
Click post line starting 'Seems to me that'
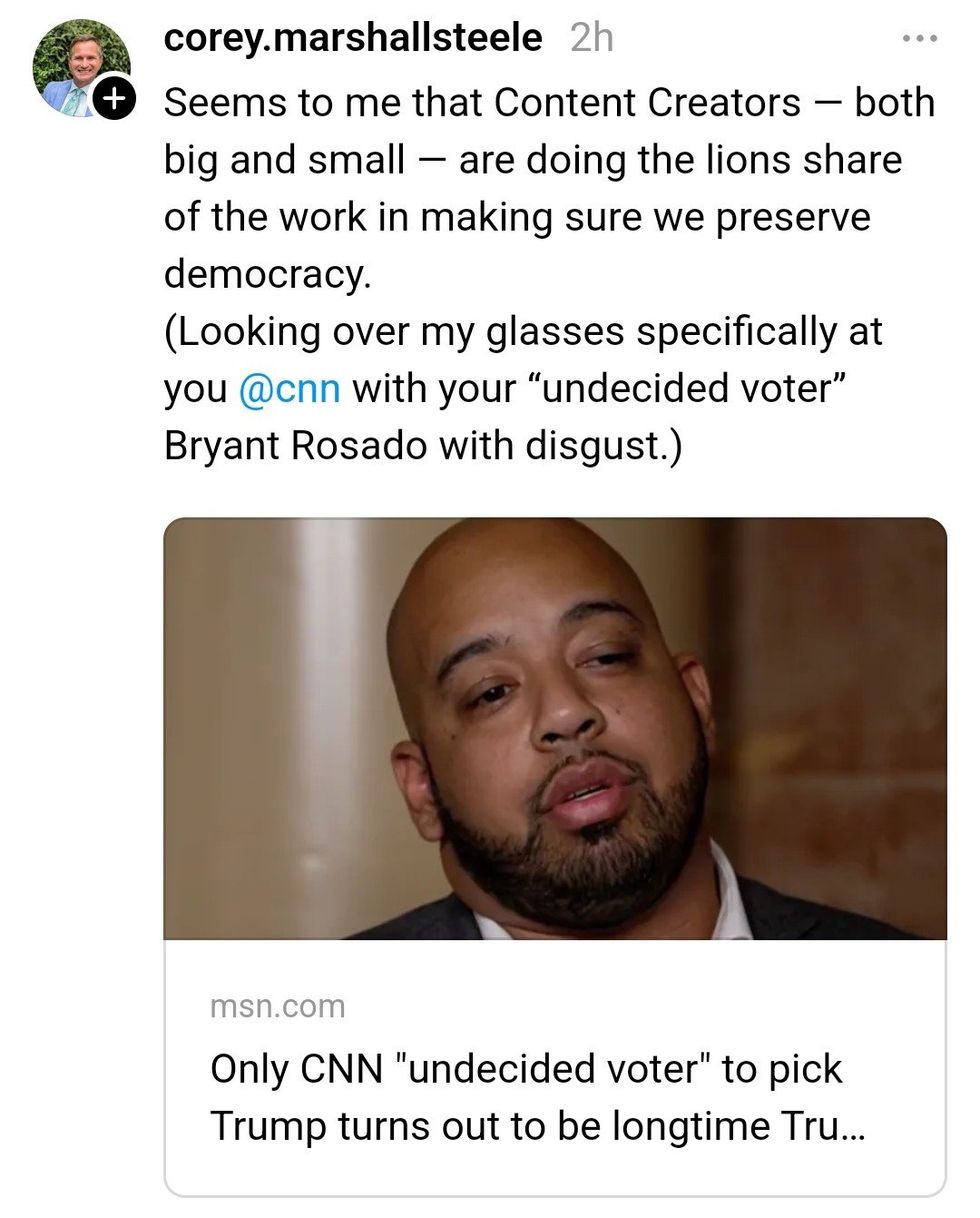coord(548,103)
